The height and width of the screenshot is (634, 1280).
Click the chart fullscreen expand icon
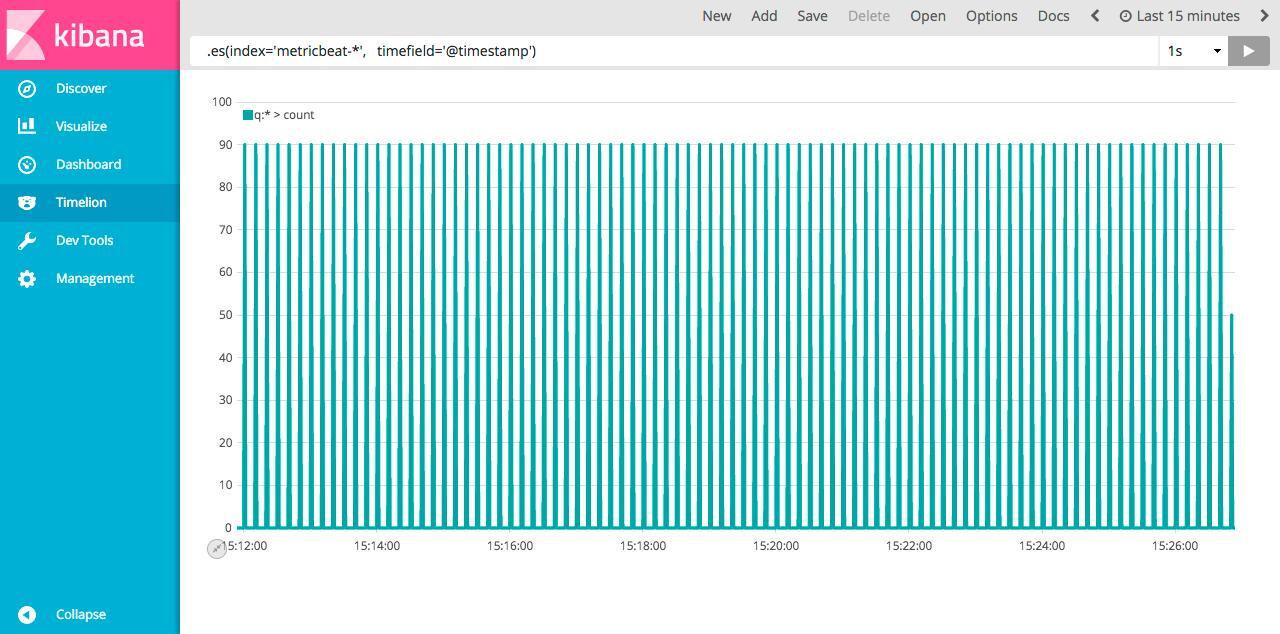click(217, 548)
